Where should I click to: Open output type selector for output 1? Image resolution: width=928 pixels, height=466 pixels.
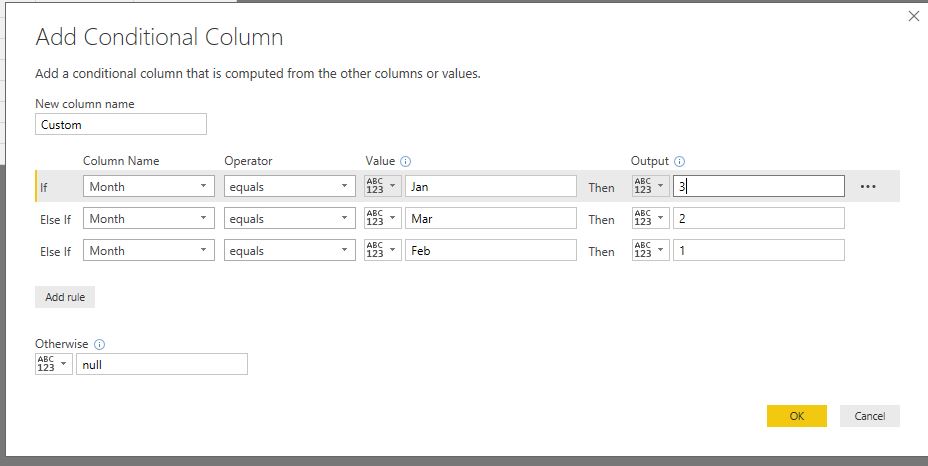pyautogui.click(x=651, y=250)
